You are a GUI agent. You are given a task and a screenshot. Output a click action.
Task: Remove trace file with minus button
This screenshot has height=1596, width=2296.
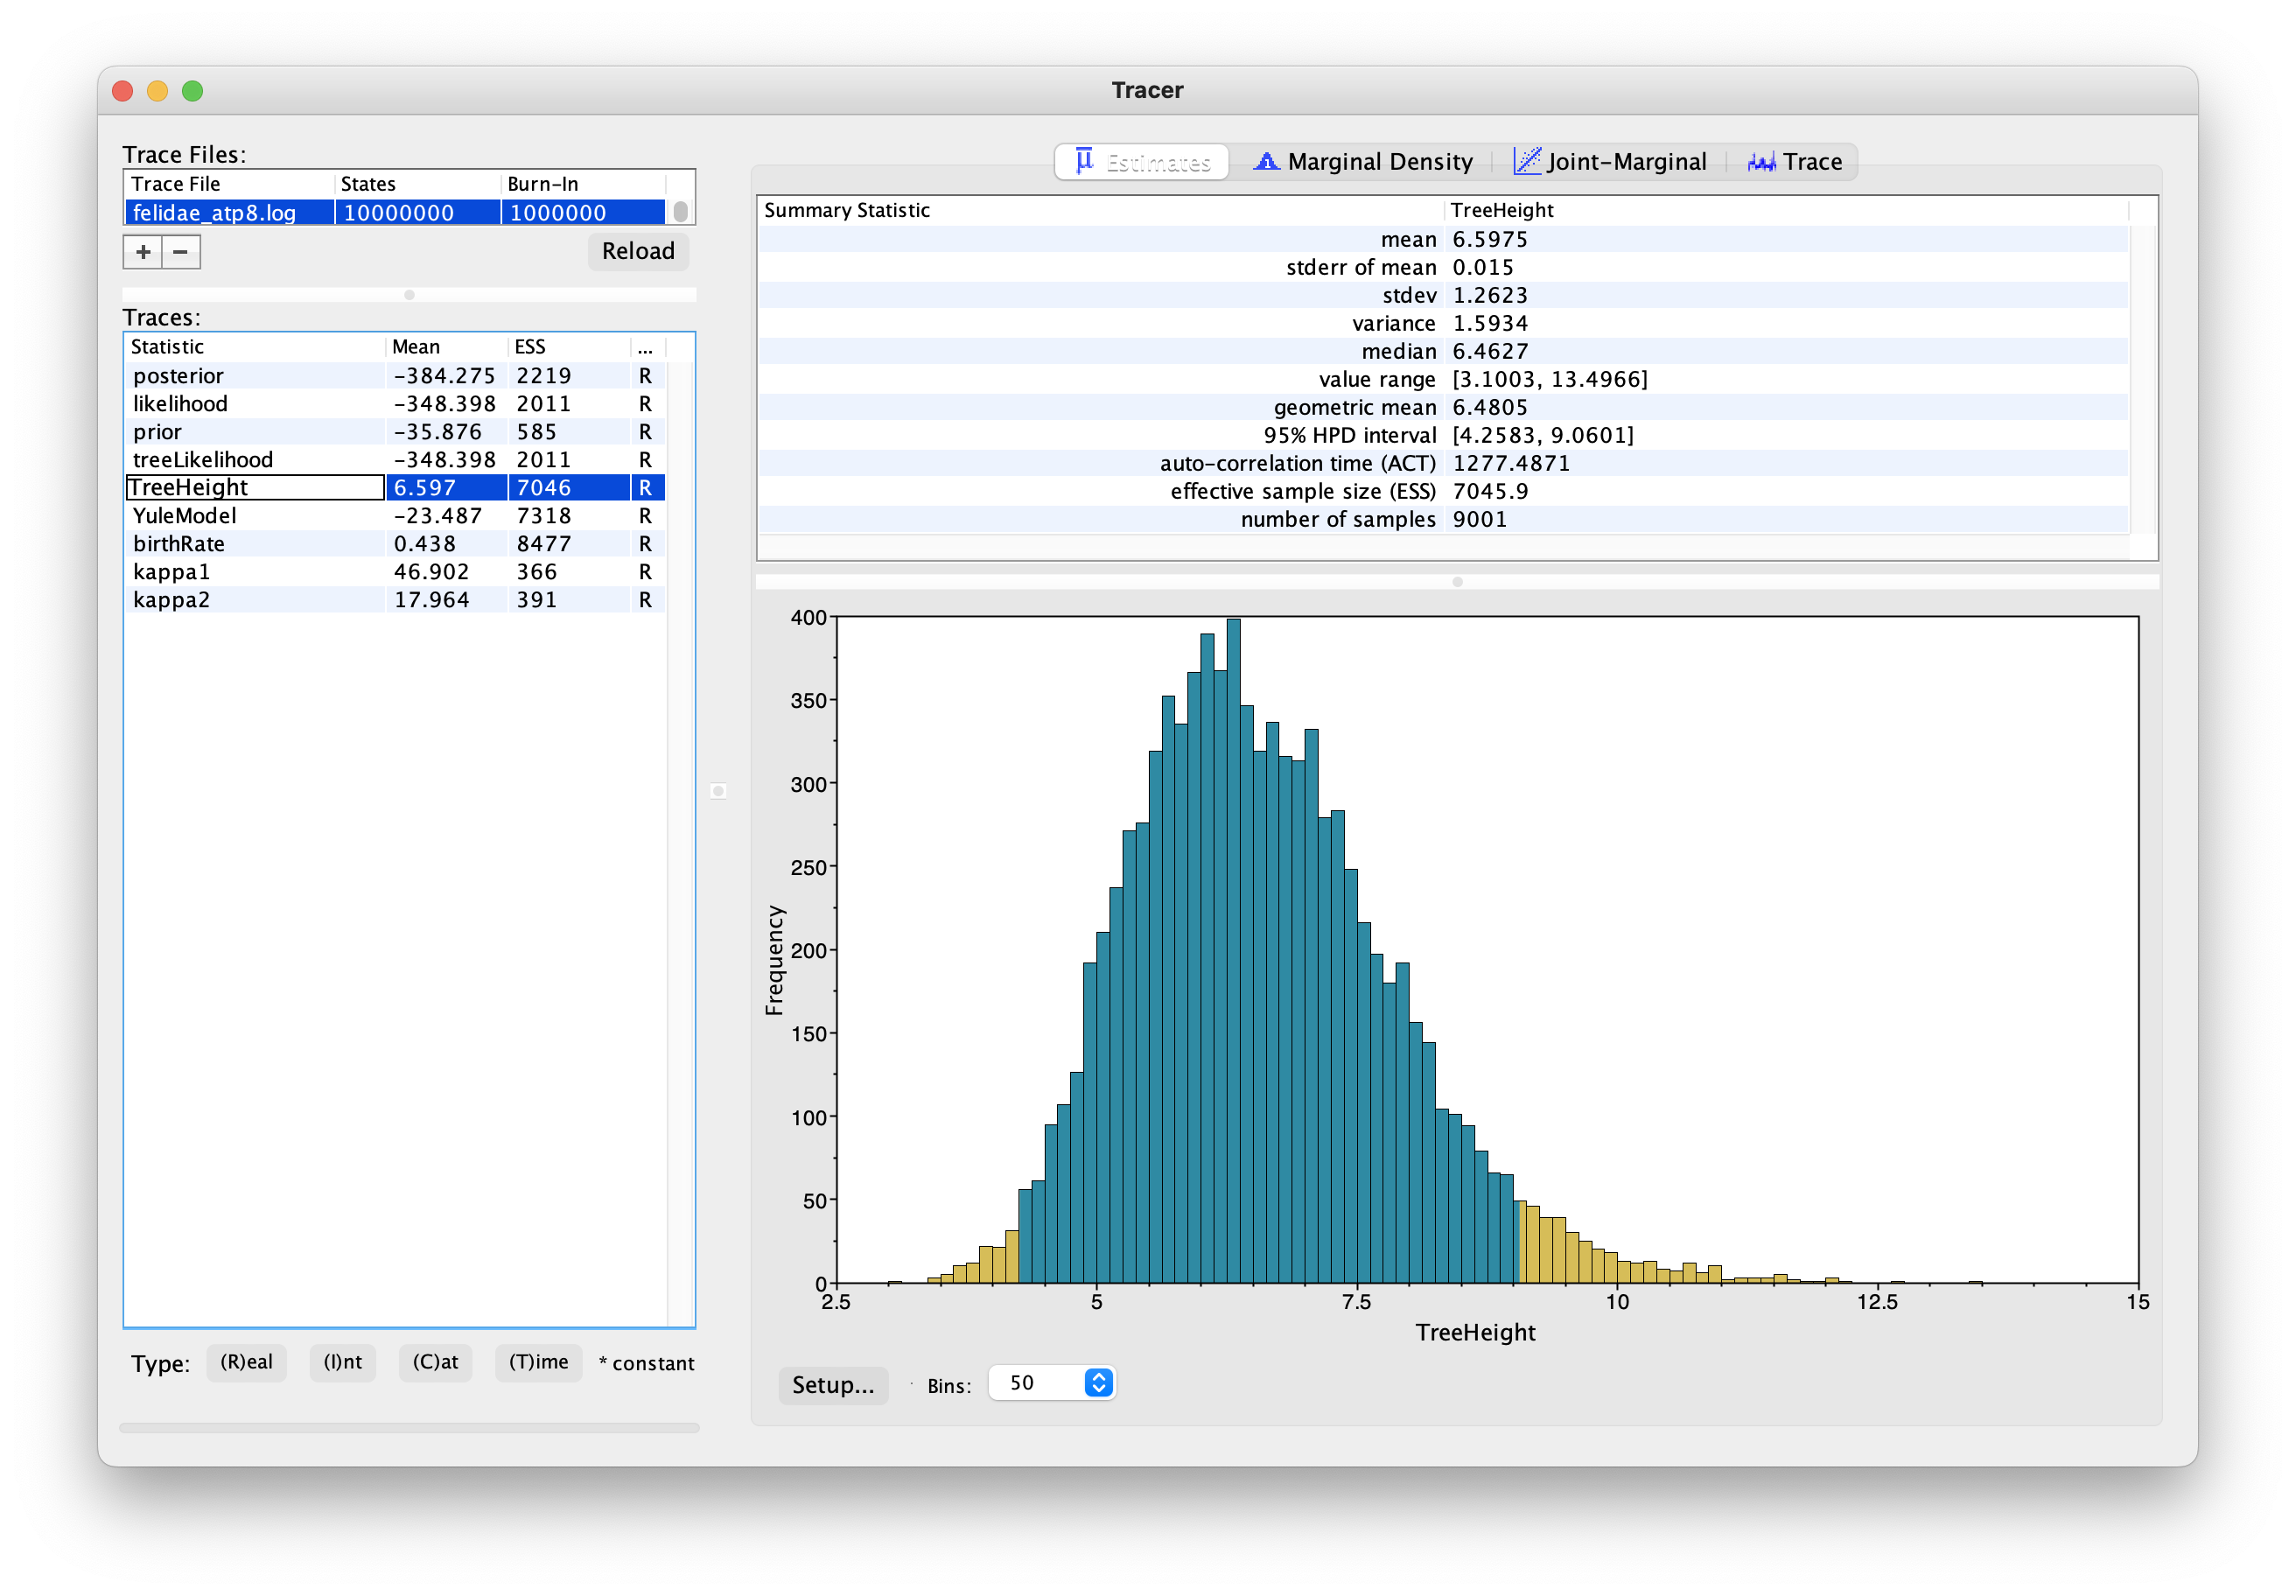(181, 252)
